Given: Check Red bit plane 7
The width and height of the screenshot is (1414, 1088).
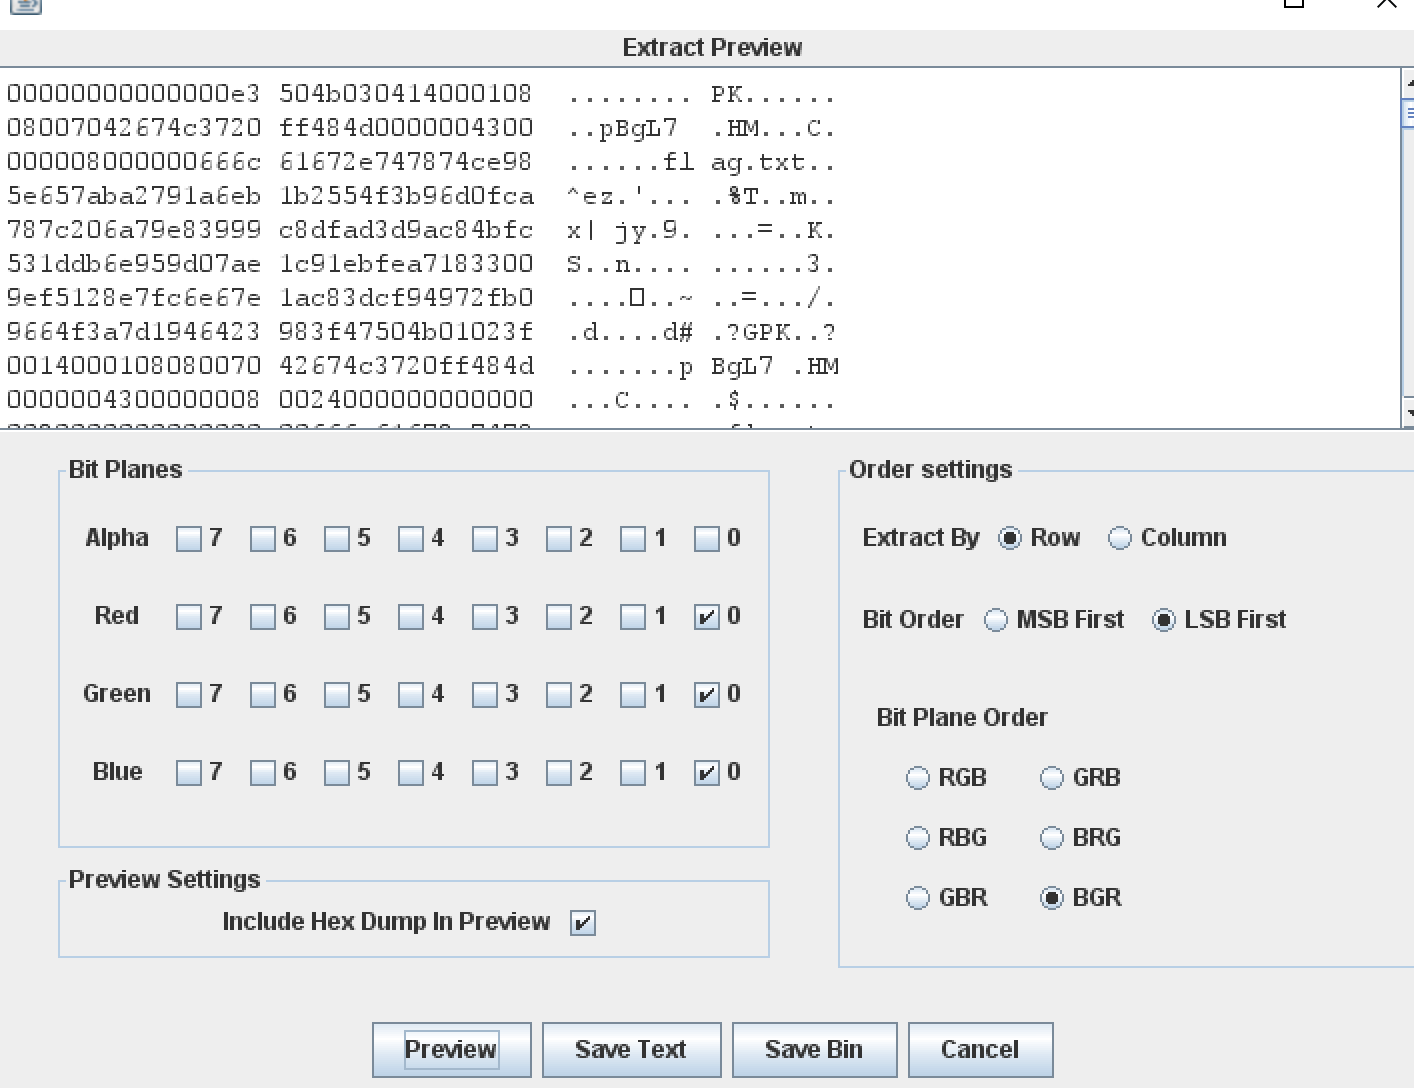Looking at the screenshot, I should [x=189, y=617].
